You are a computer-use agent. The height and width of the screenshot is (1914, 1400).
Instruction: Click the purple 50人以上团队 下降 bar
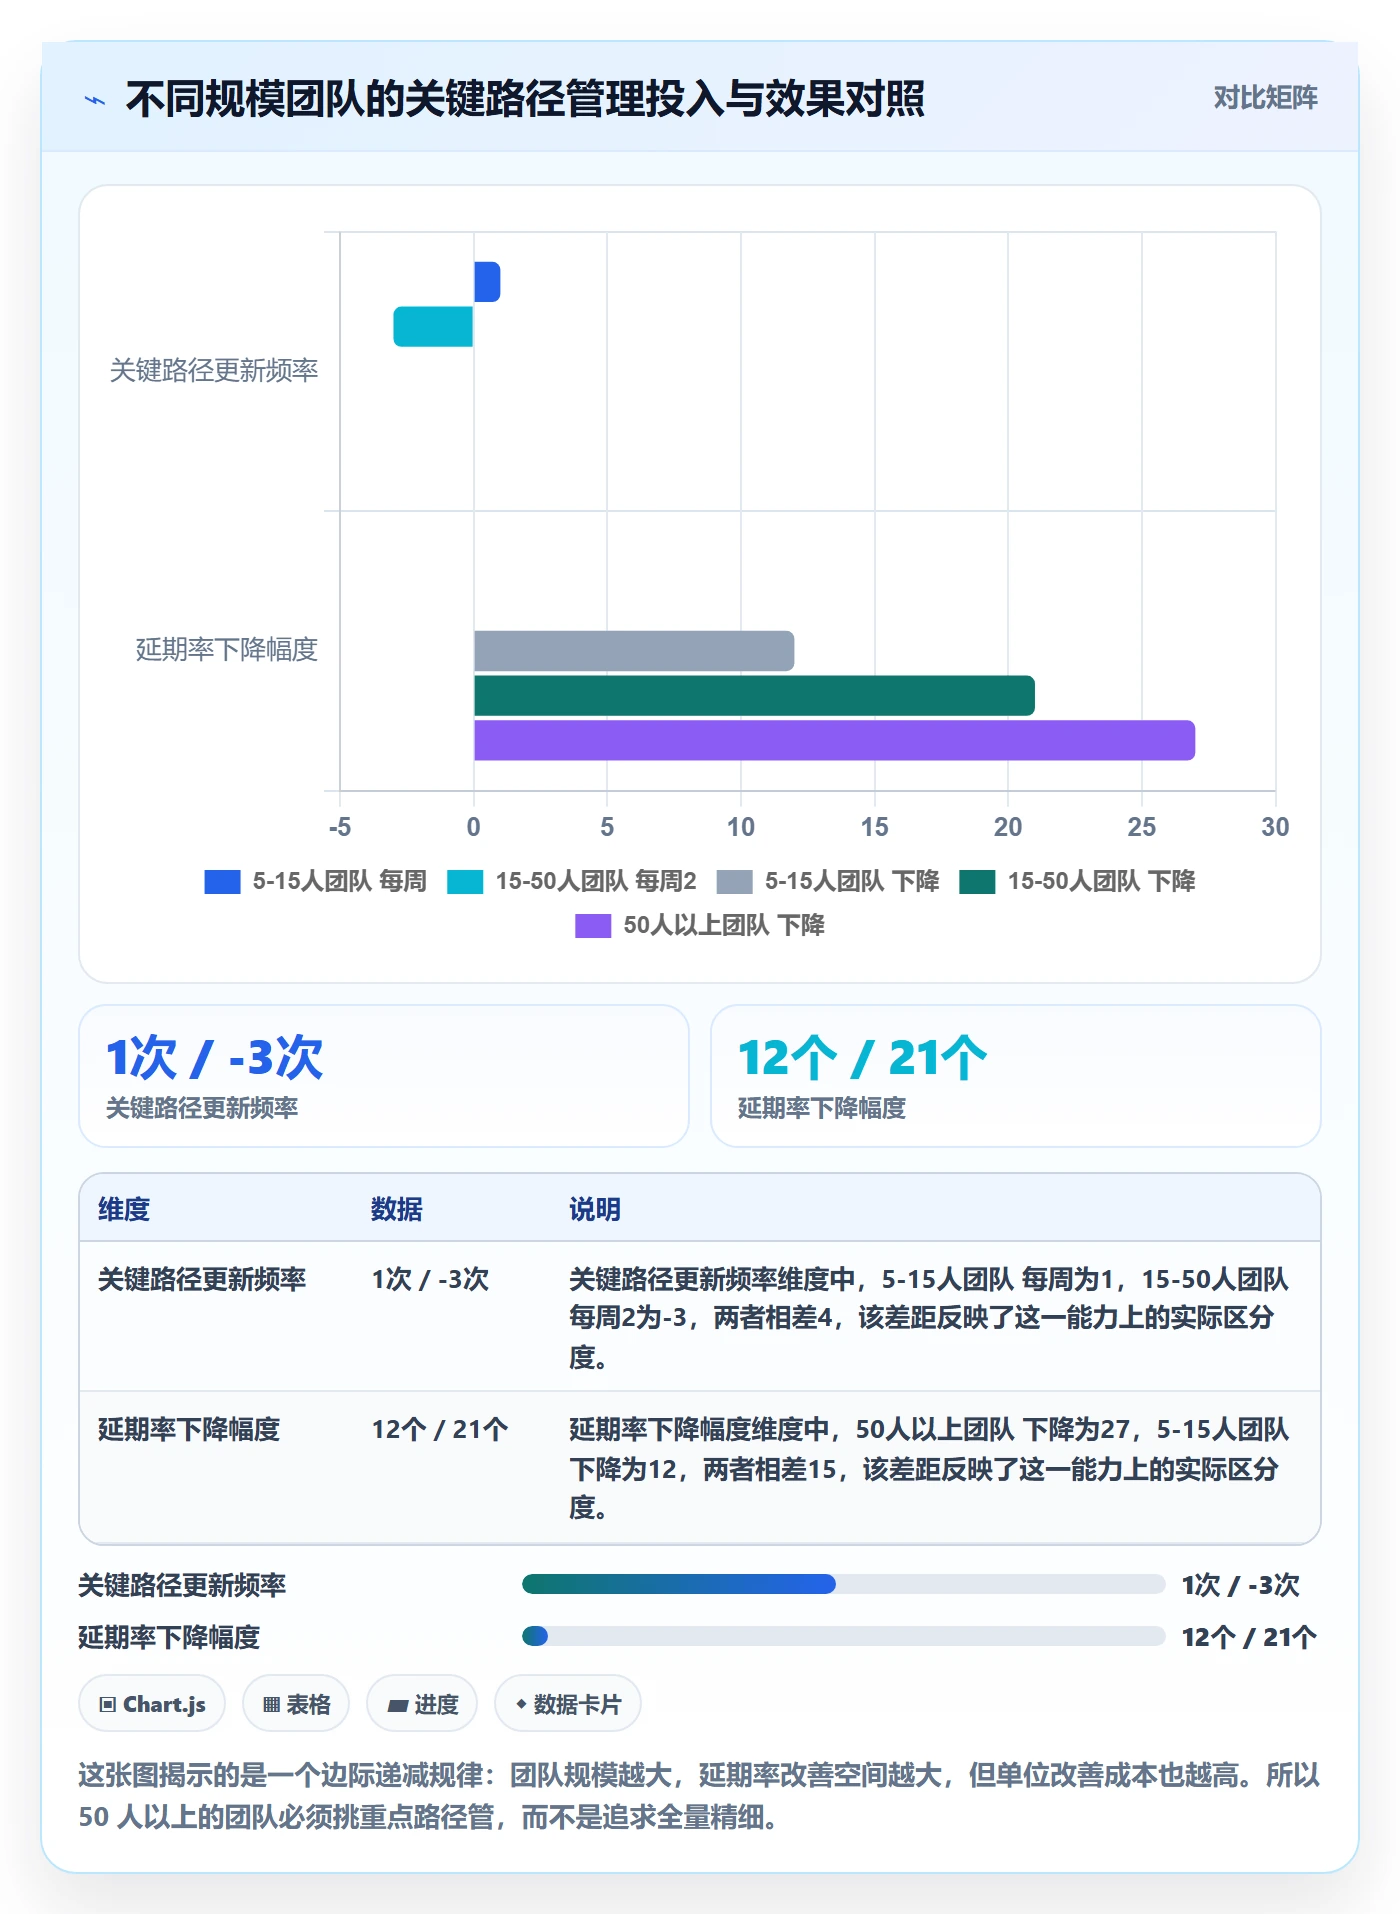[x=834, y=740]
